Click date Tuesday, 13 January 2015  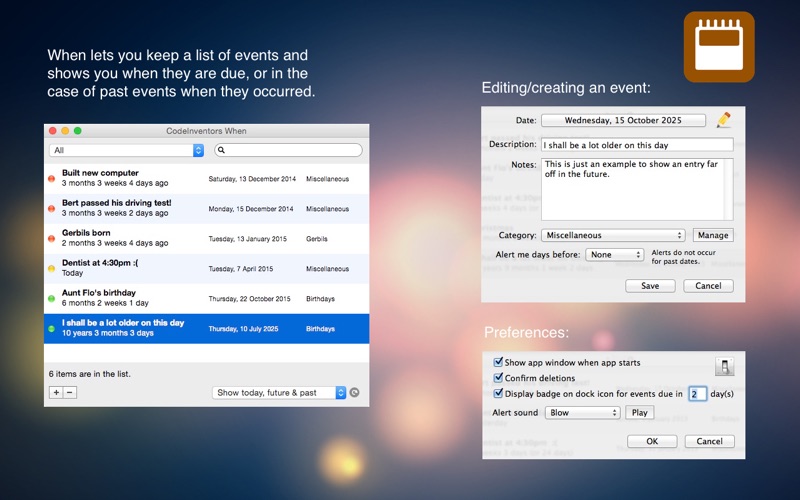[x=247, y=239]
